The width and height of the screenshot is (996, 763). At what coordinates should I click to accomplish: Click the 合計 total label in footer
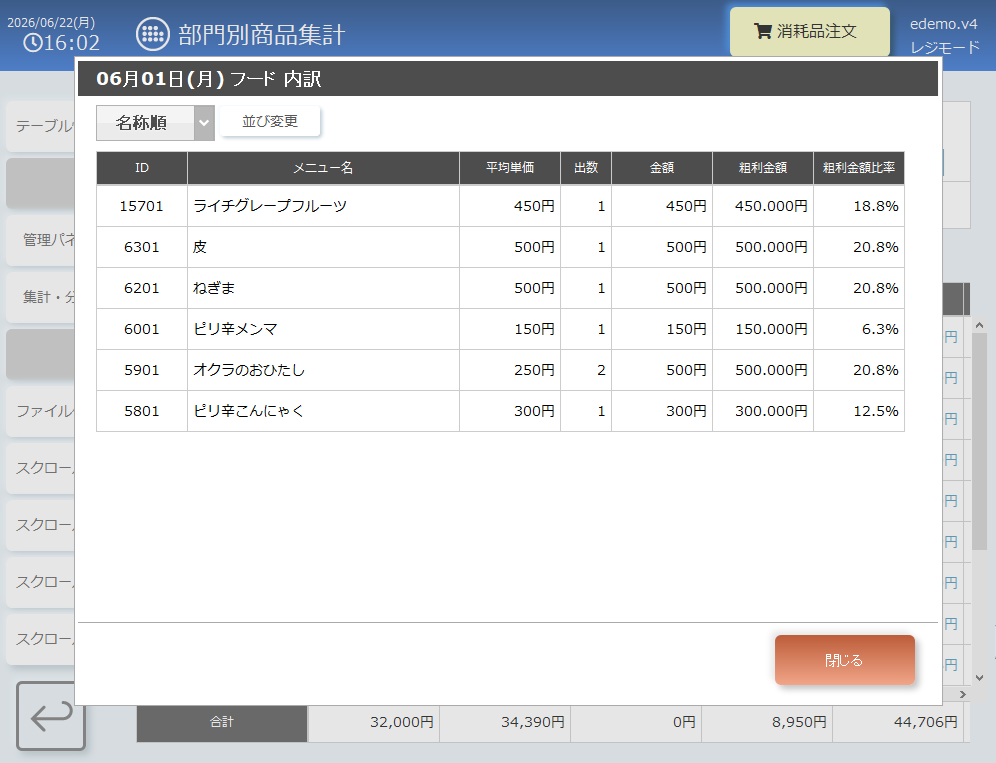coord(222,722)
